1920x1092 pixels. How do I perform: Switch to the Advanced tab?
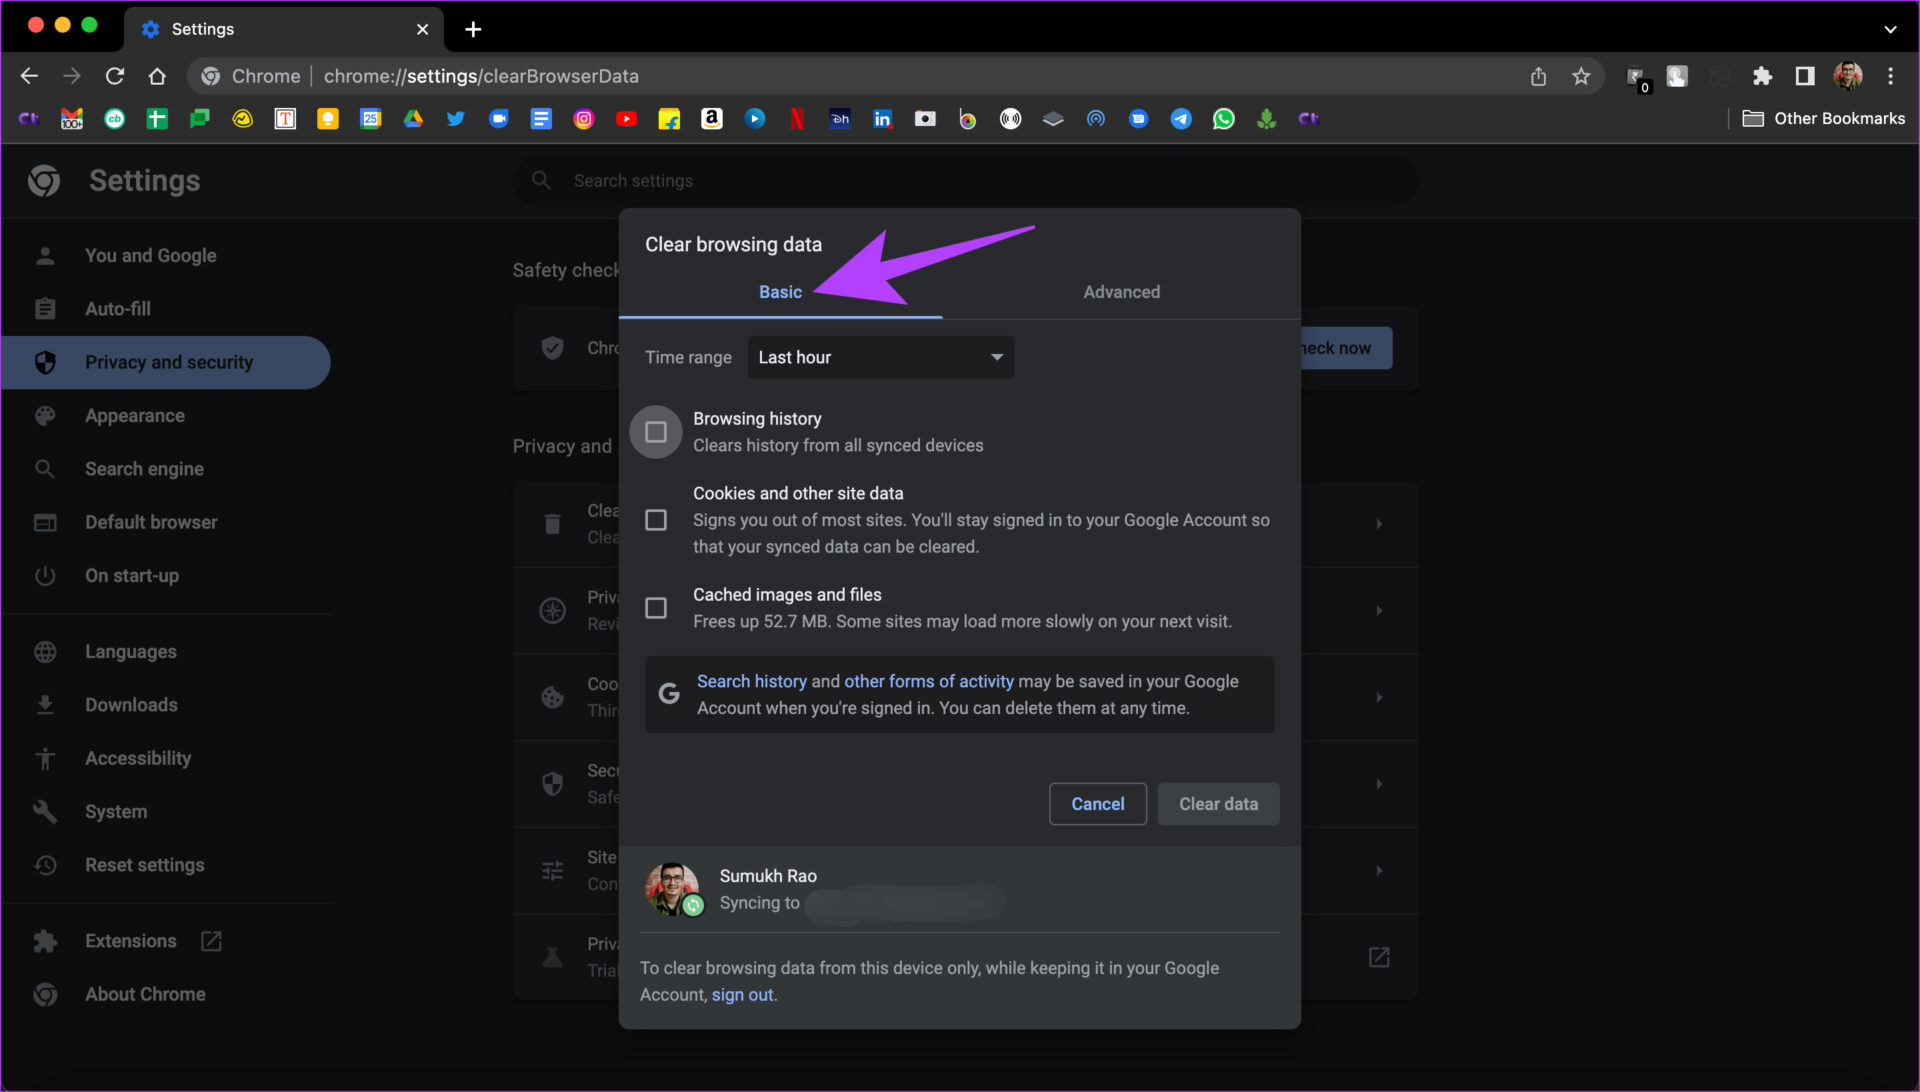(x=1121, y=292)
